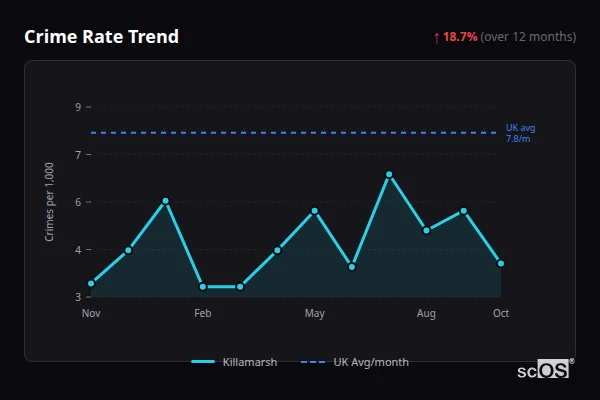Select the January peak data point at 6
The width and height of the screenshot is (600, 400).
(165, 201)
